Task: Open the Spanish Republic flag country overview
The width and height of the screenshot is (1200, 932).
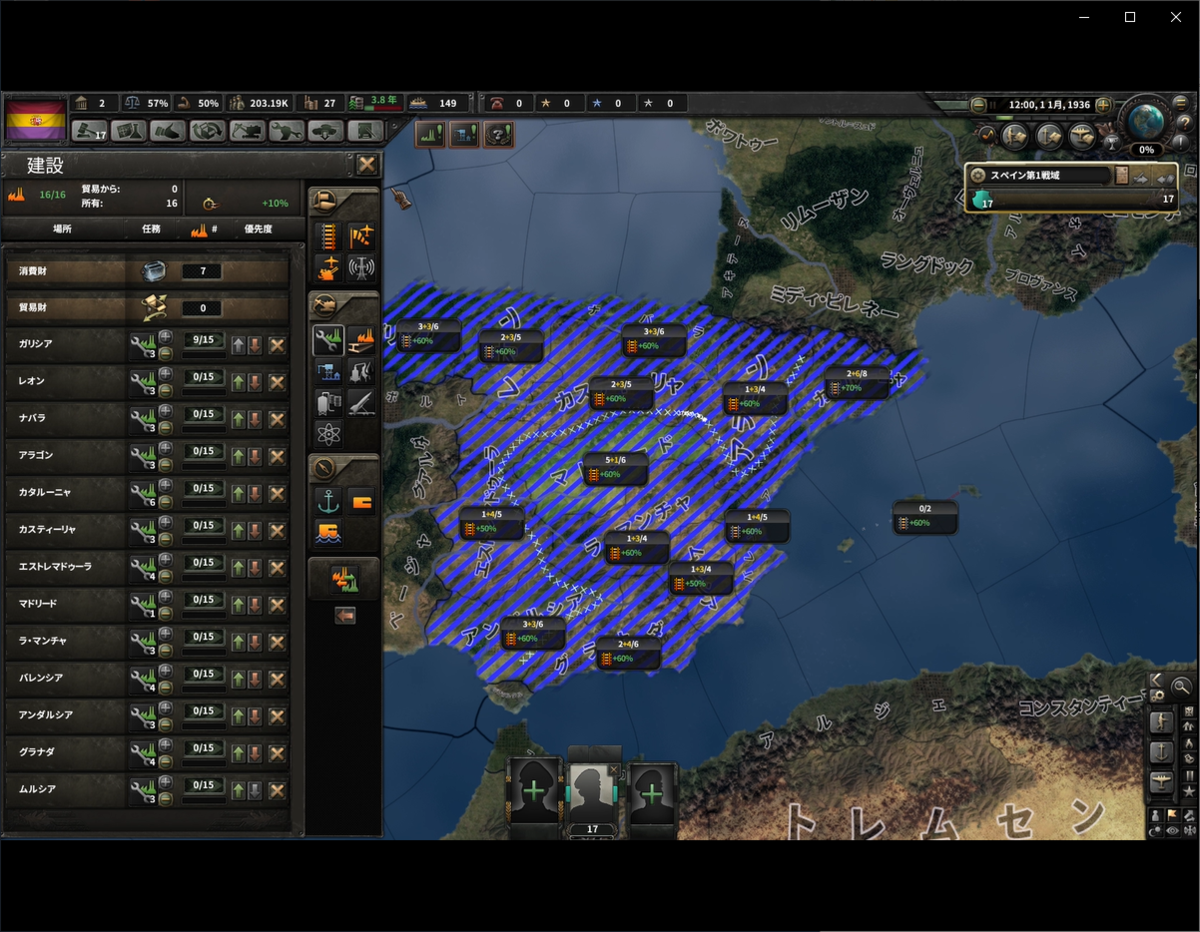Action: click(36, 119)
